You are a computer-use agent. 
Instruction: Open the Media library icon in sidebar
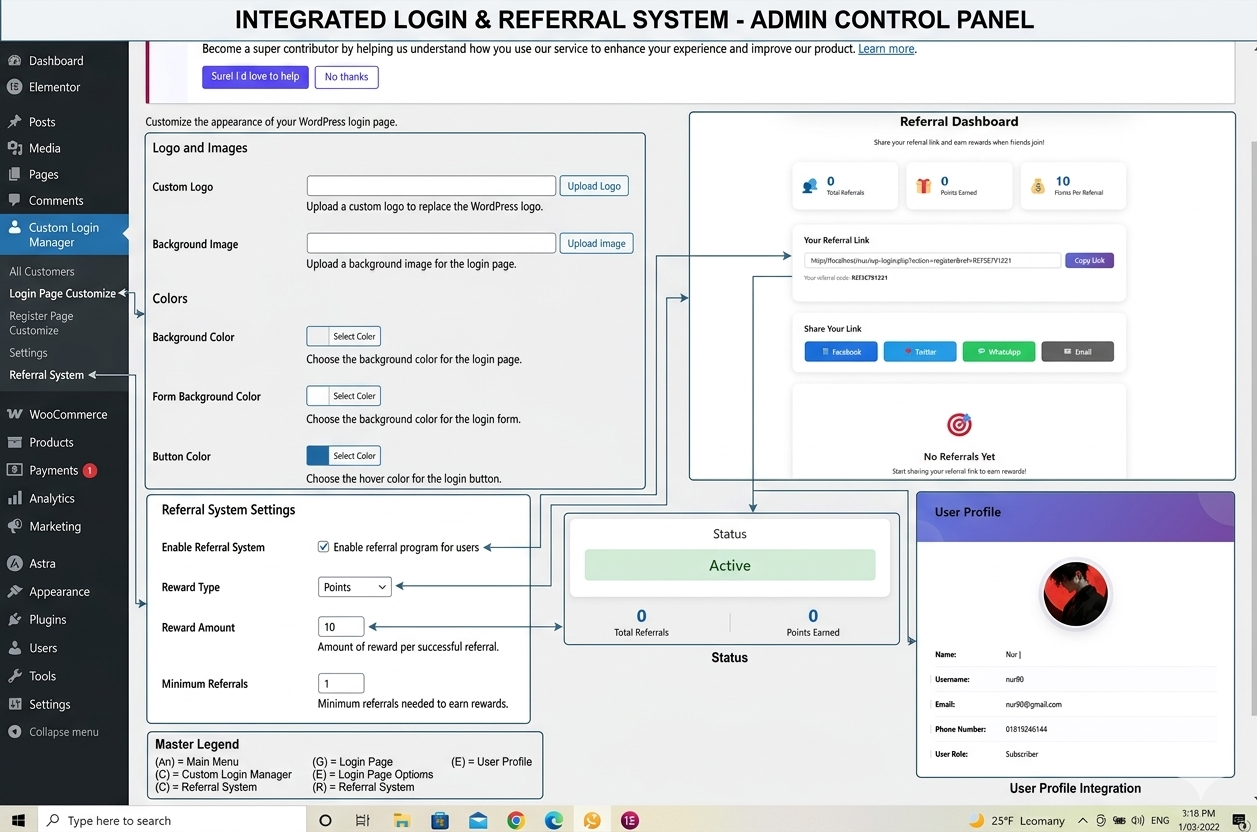click(x=45, y=147)
